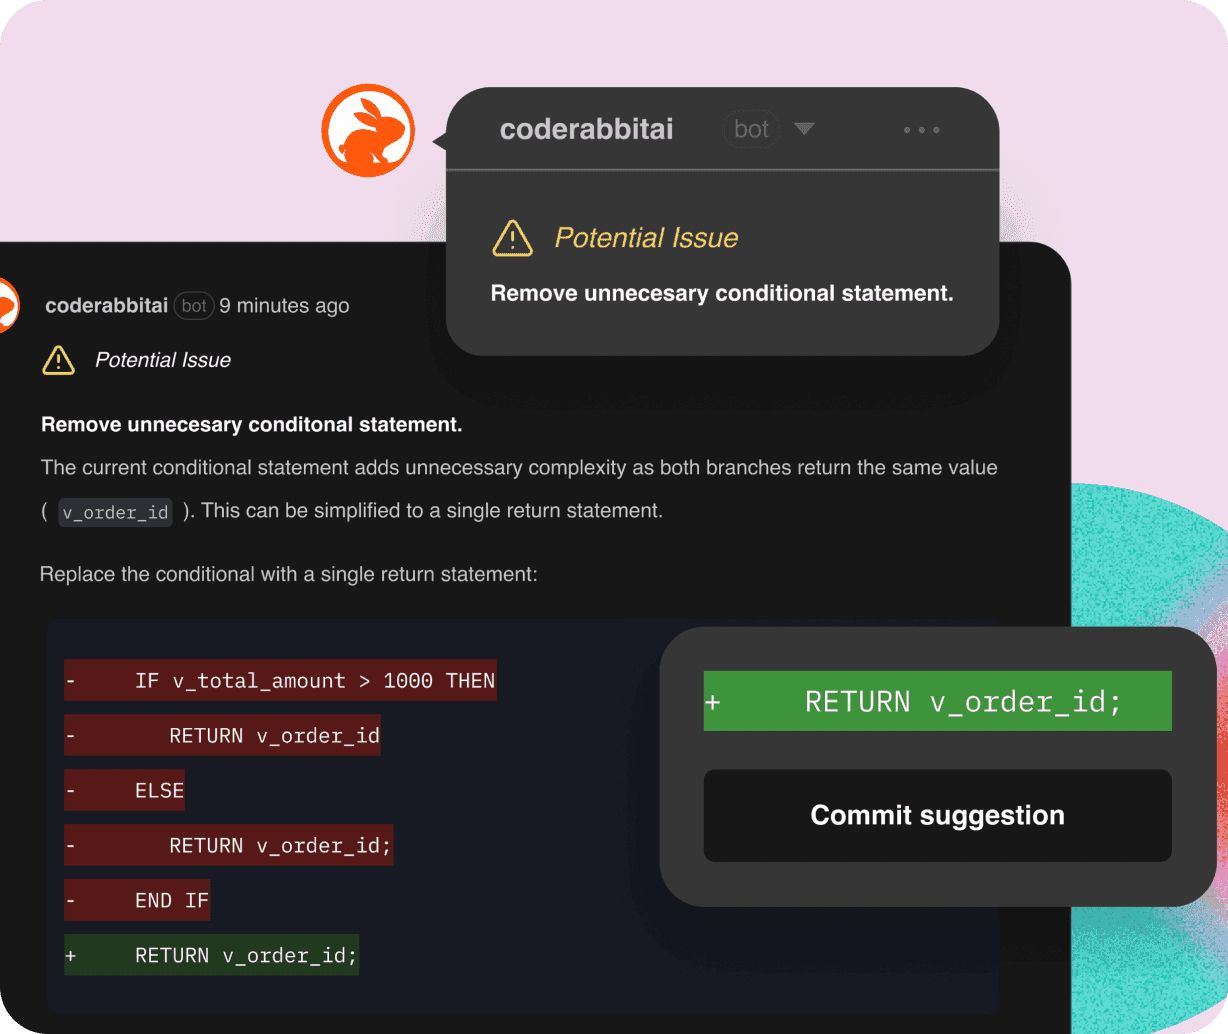Image resolution: width=1228 pixels, height=1034 pixels.
Task: Click the removed 'IF v_total_amount > 1000 THEN' line
Action: [281, 681]
